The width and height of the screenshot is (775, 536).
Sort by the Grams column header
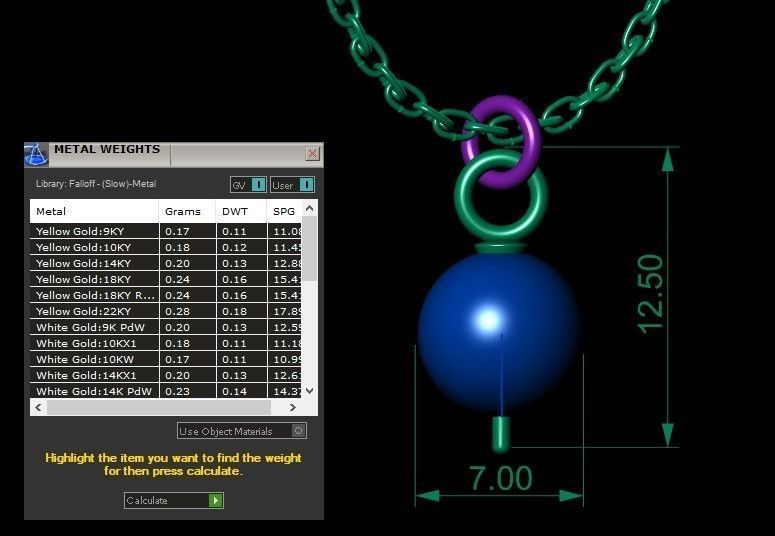pyautogui.click(x=187, y=211)
